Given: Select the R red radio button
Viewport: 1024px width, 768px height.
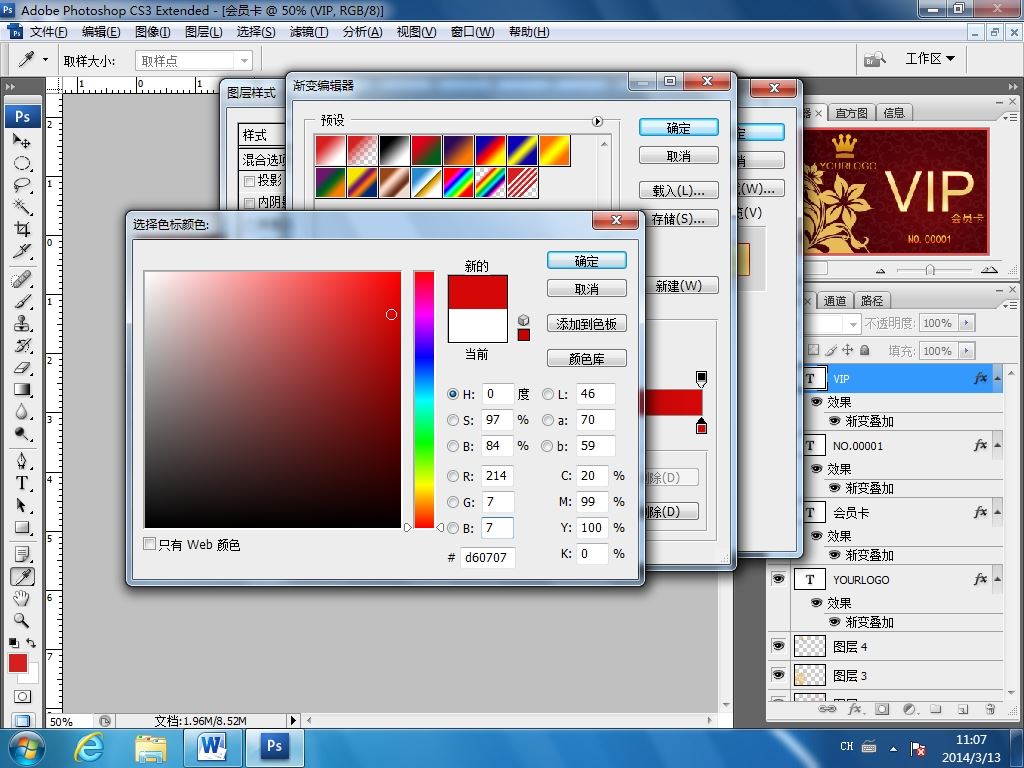Looking at the screenshot, I should tap(453, 476).
